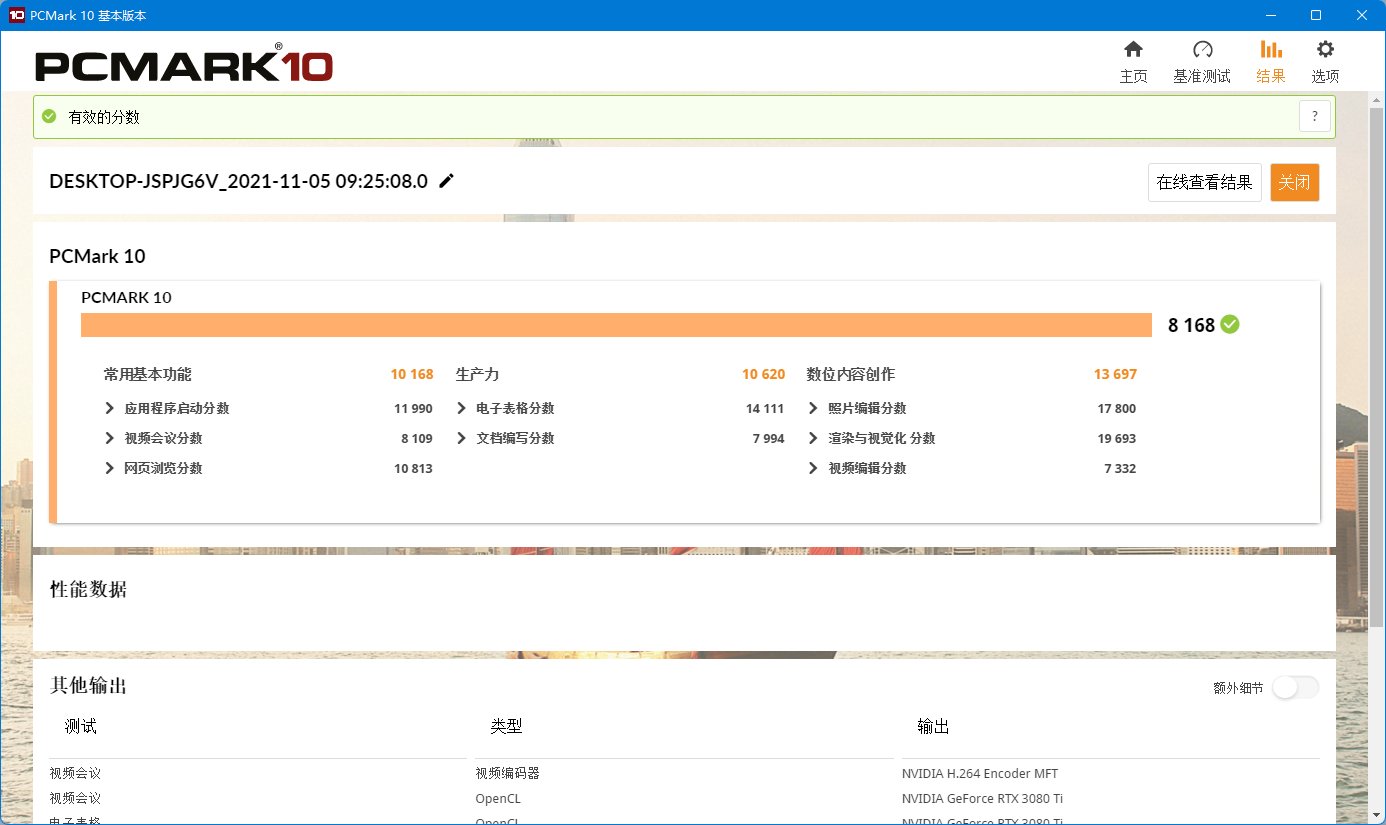Close the PCMark 10 window
1386x825 pixels.
(1362, 15)
